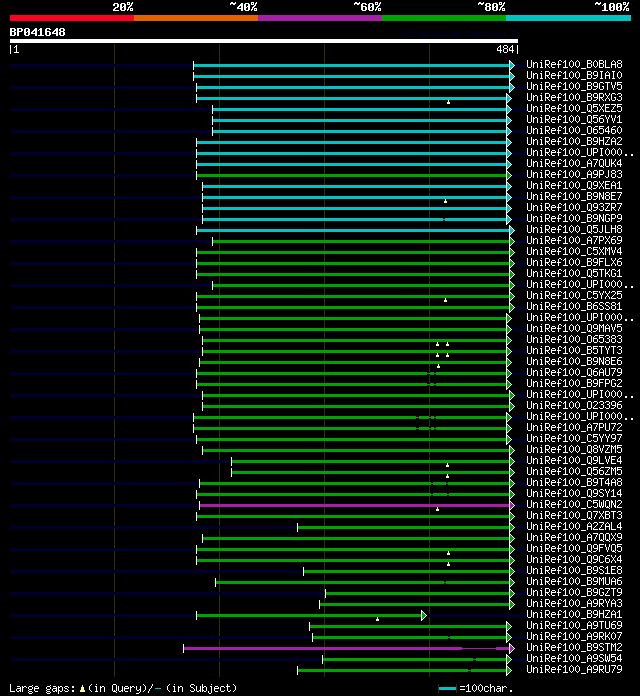
Task: Select hit UniRef100_B9MUA6
Action: (574, 581)
